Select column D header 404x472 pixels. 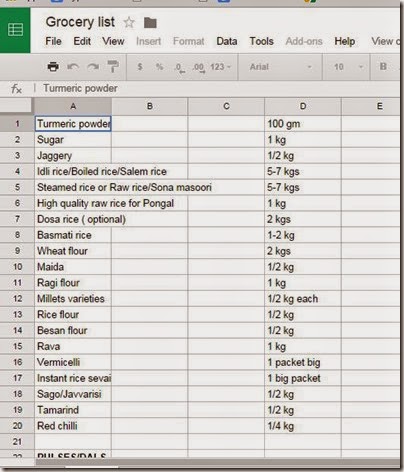[x=303, y=106]
